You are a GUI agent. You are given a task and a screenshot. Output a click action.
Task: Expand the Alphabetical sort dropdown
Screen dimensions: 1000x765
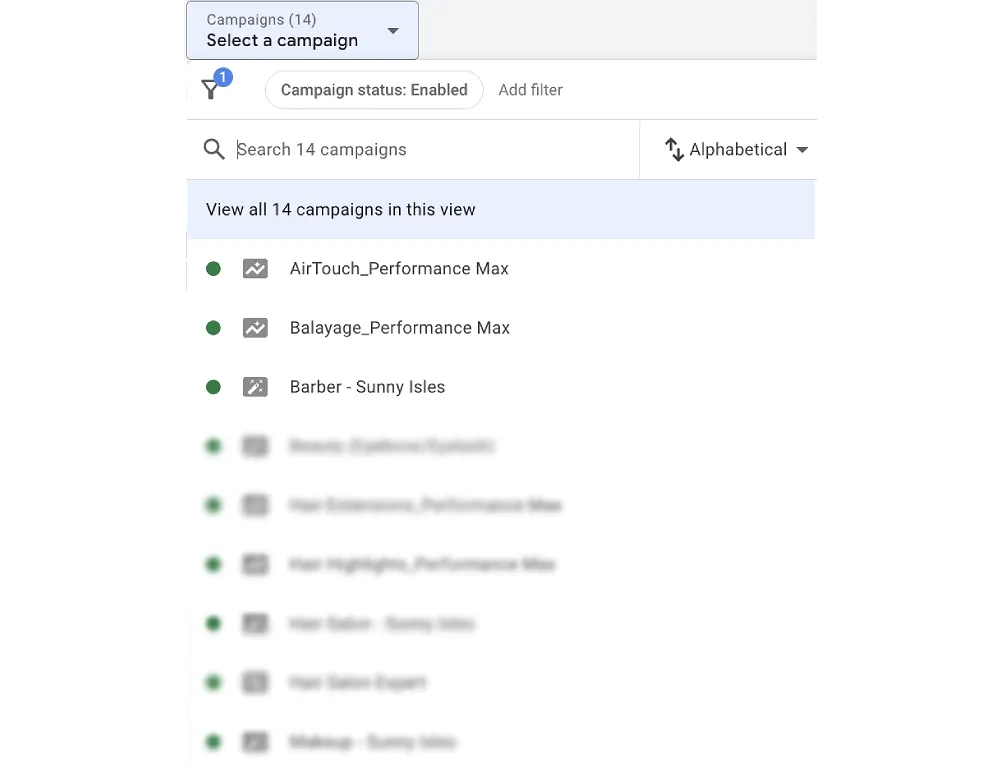[x=802, y=150]
